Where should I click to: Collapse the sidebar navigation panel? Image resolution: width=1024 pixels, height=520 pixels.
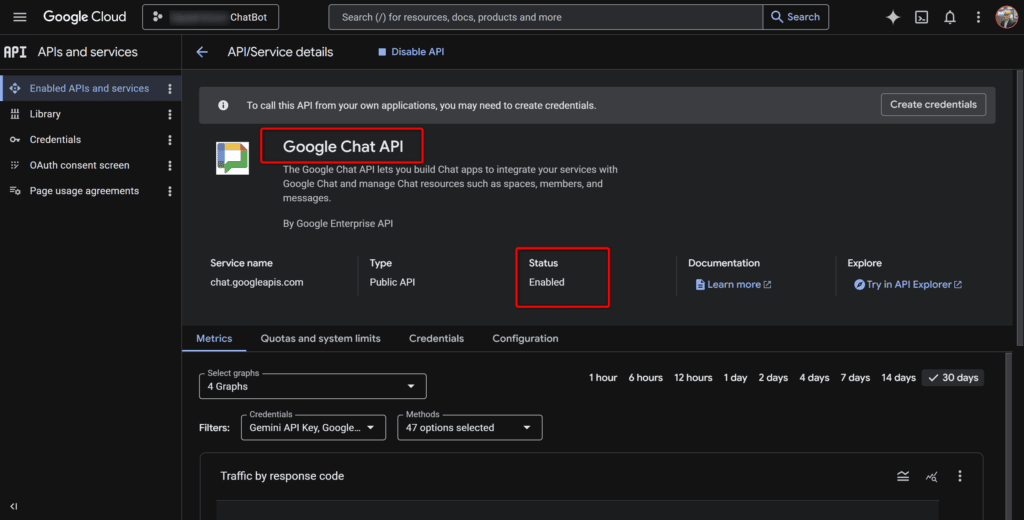14,506
